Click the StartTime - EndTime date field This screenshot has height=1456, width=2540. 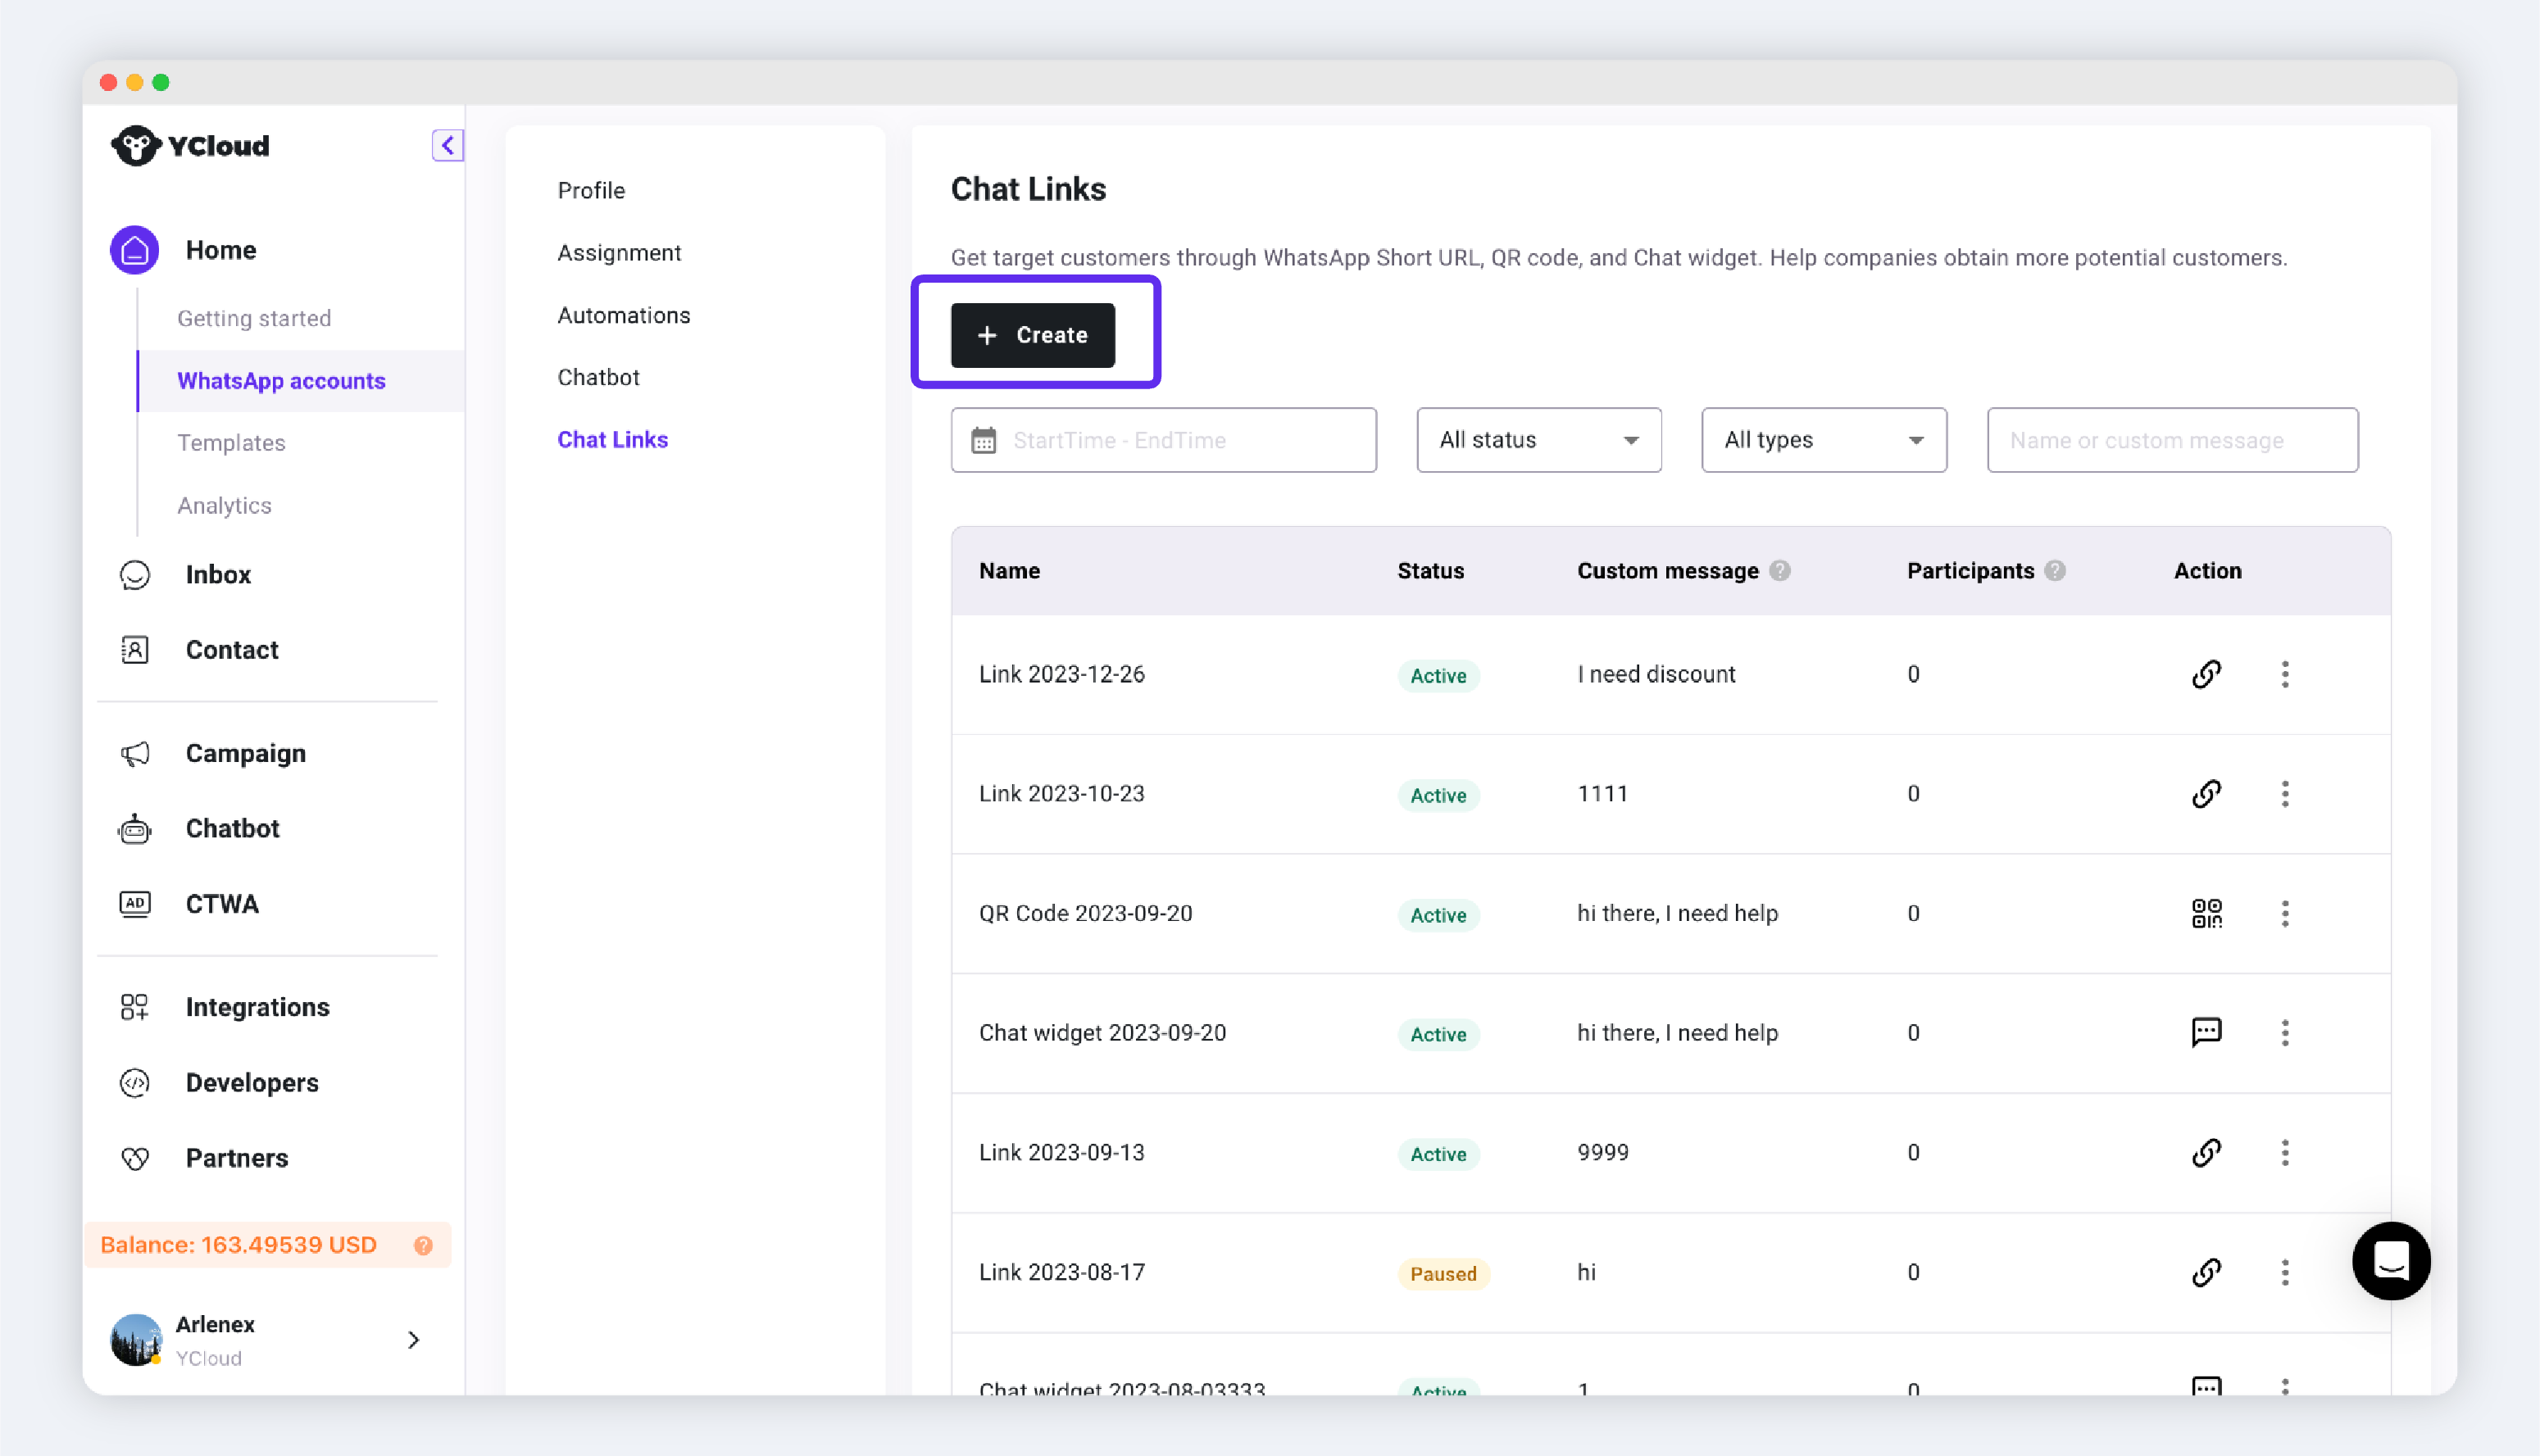pos(1163,440)
